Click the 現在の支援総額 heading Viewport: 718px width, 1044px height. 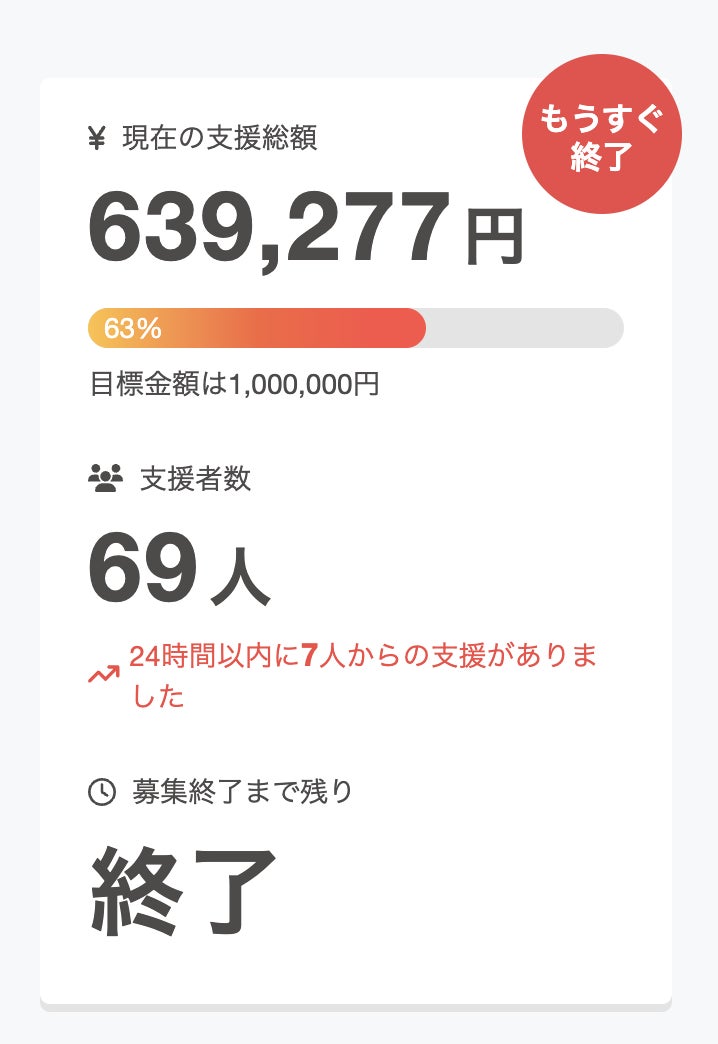219,138
